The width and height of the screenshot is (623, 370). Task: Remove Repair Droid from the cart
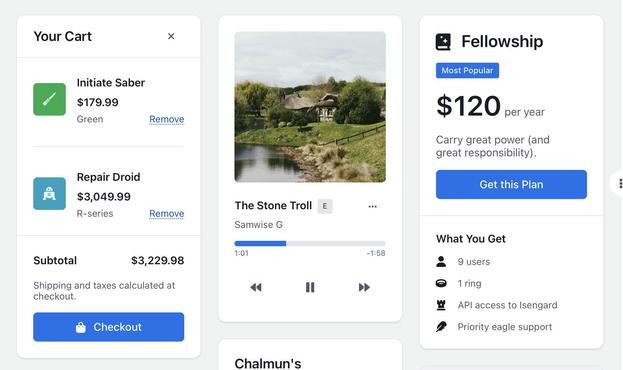coord(166,213)
